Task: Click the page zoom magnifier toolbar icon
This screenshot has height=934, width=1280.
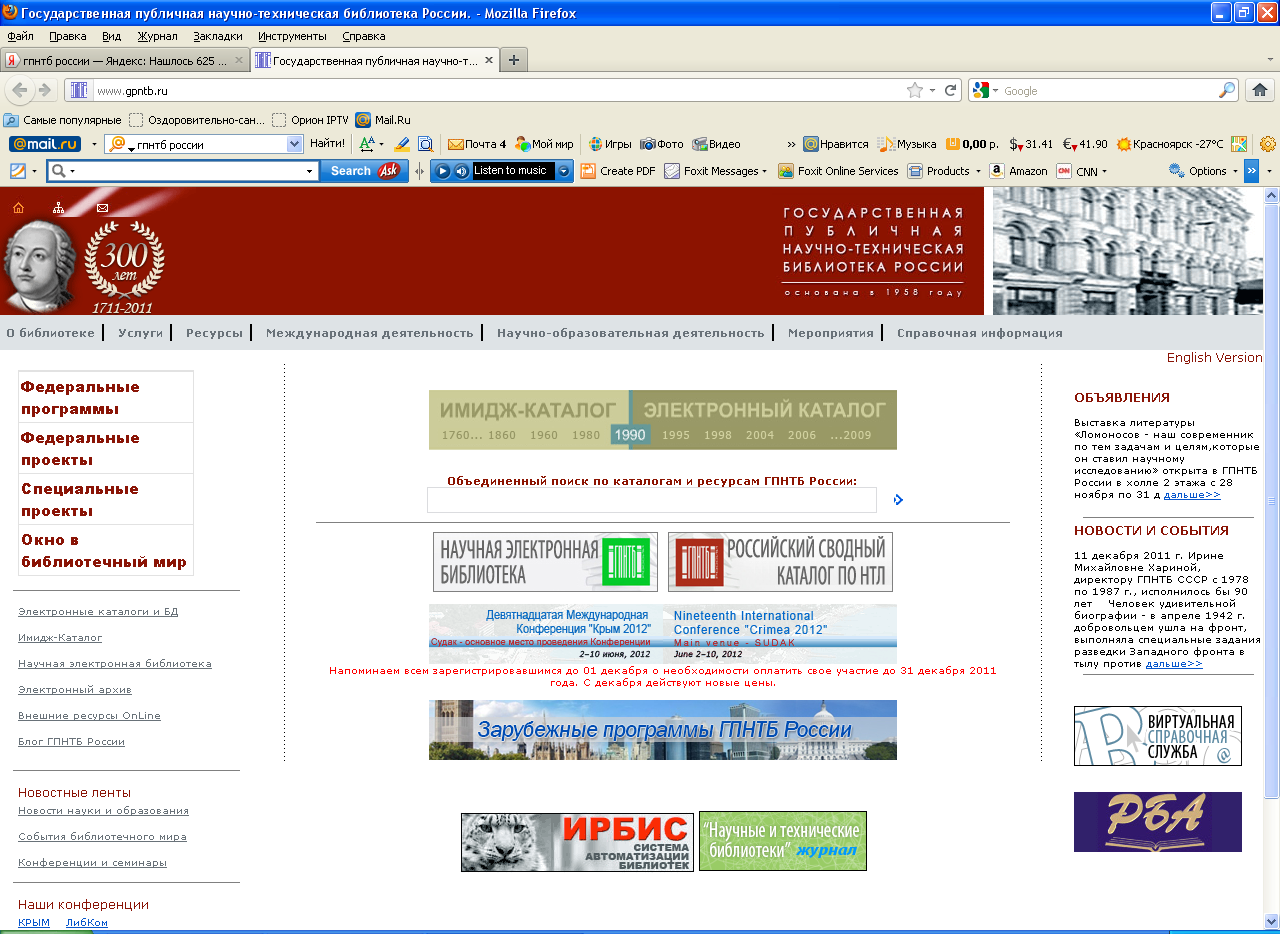Action: pyautogui.click(x=425, y=144)
